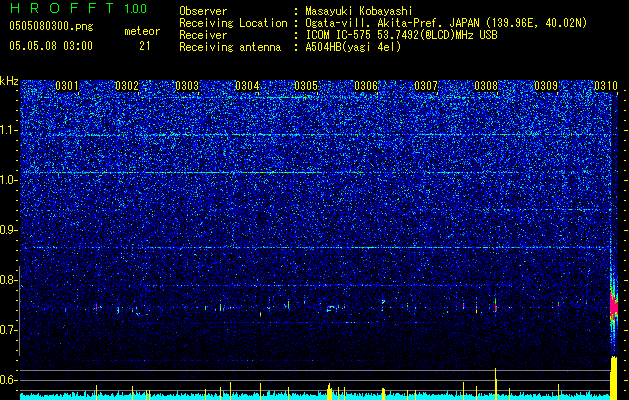The height and width of the screenshot is (400, 629).
Task: Click the 1.0 frequency axis label
Action: 9,180
